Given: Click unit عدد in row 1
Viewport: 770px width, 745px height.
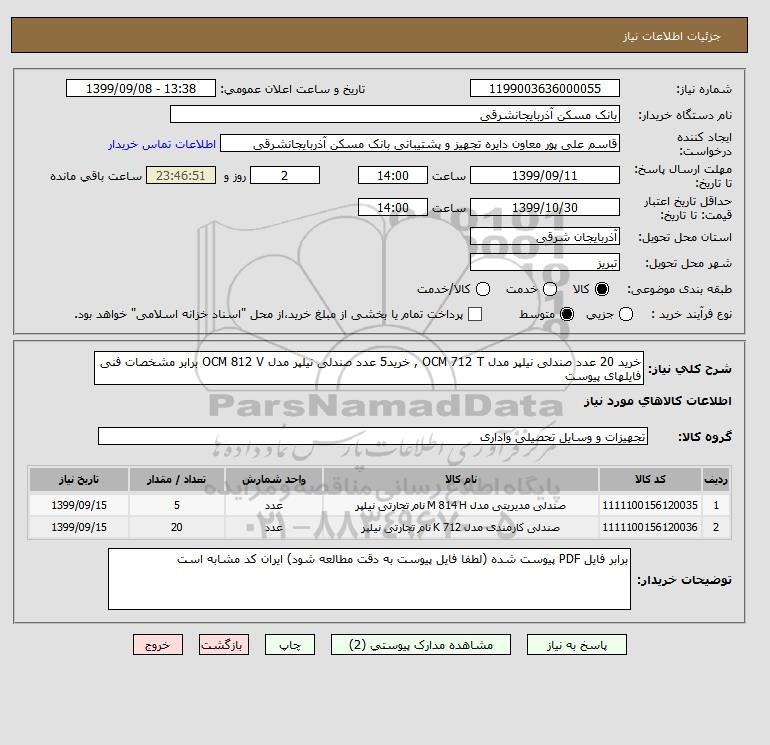Looking at the screenshot, I should tap(274, 505).
